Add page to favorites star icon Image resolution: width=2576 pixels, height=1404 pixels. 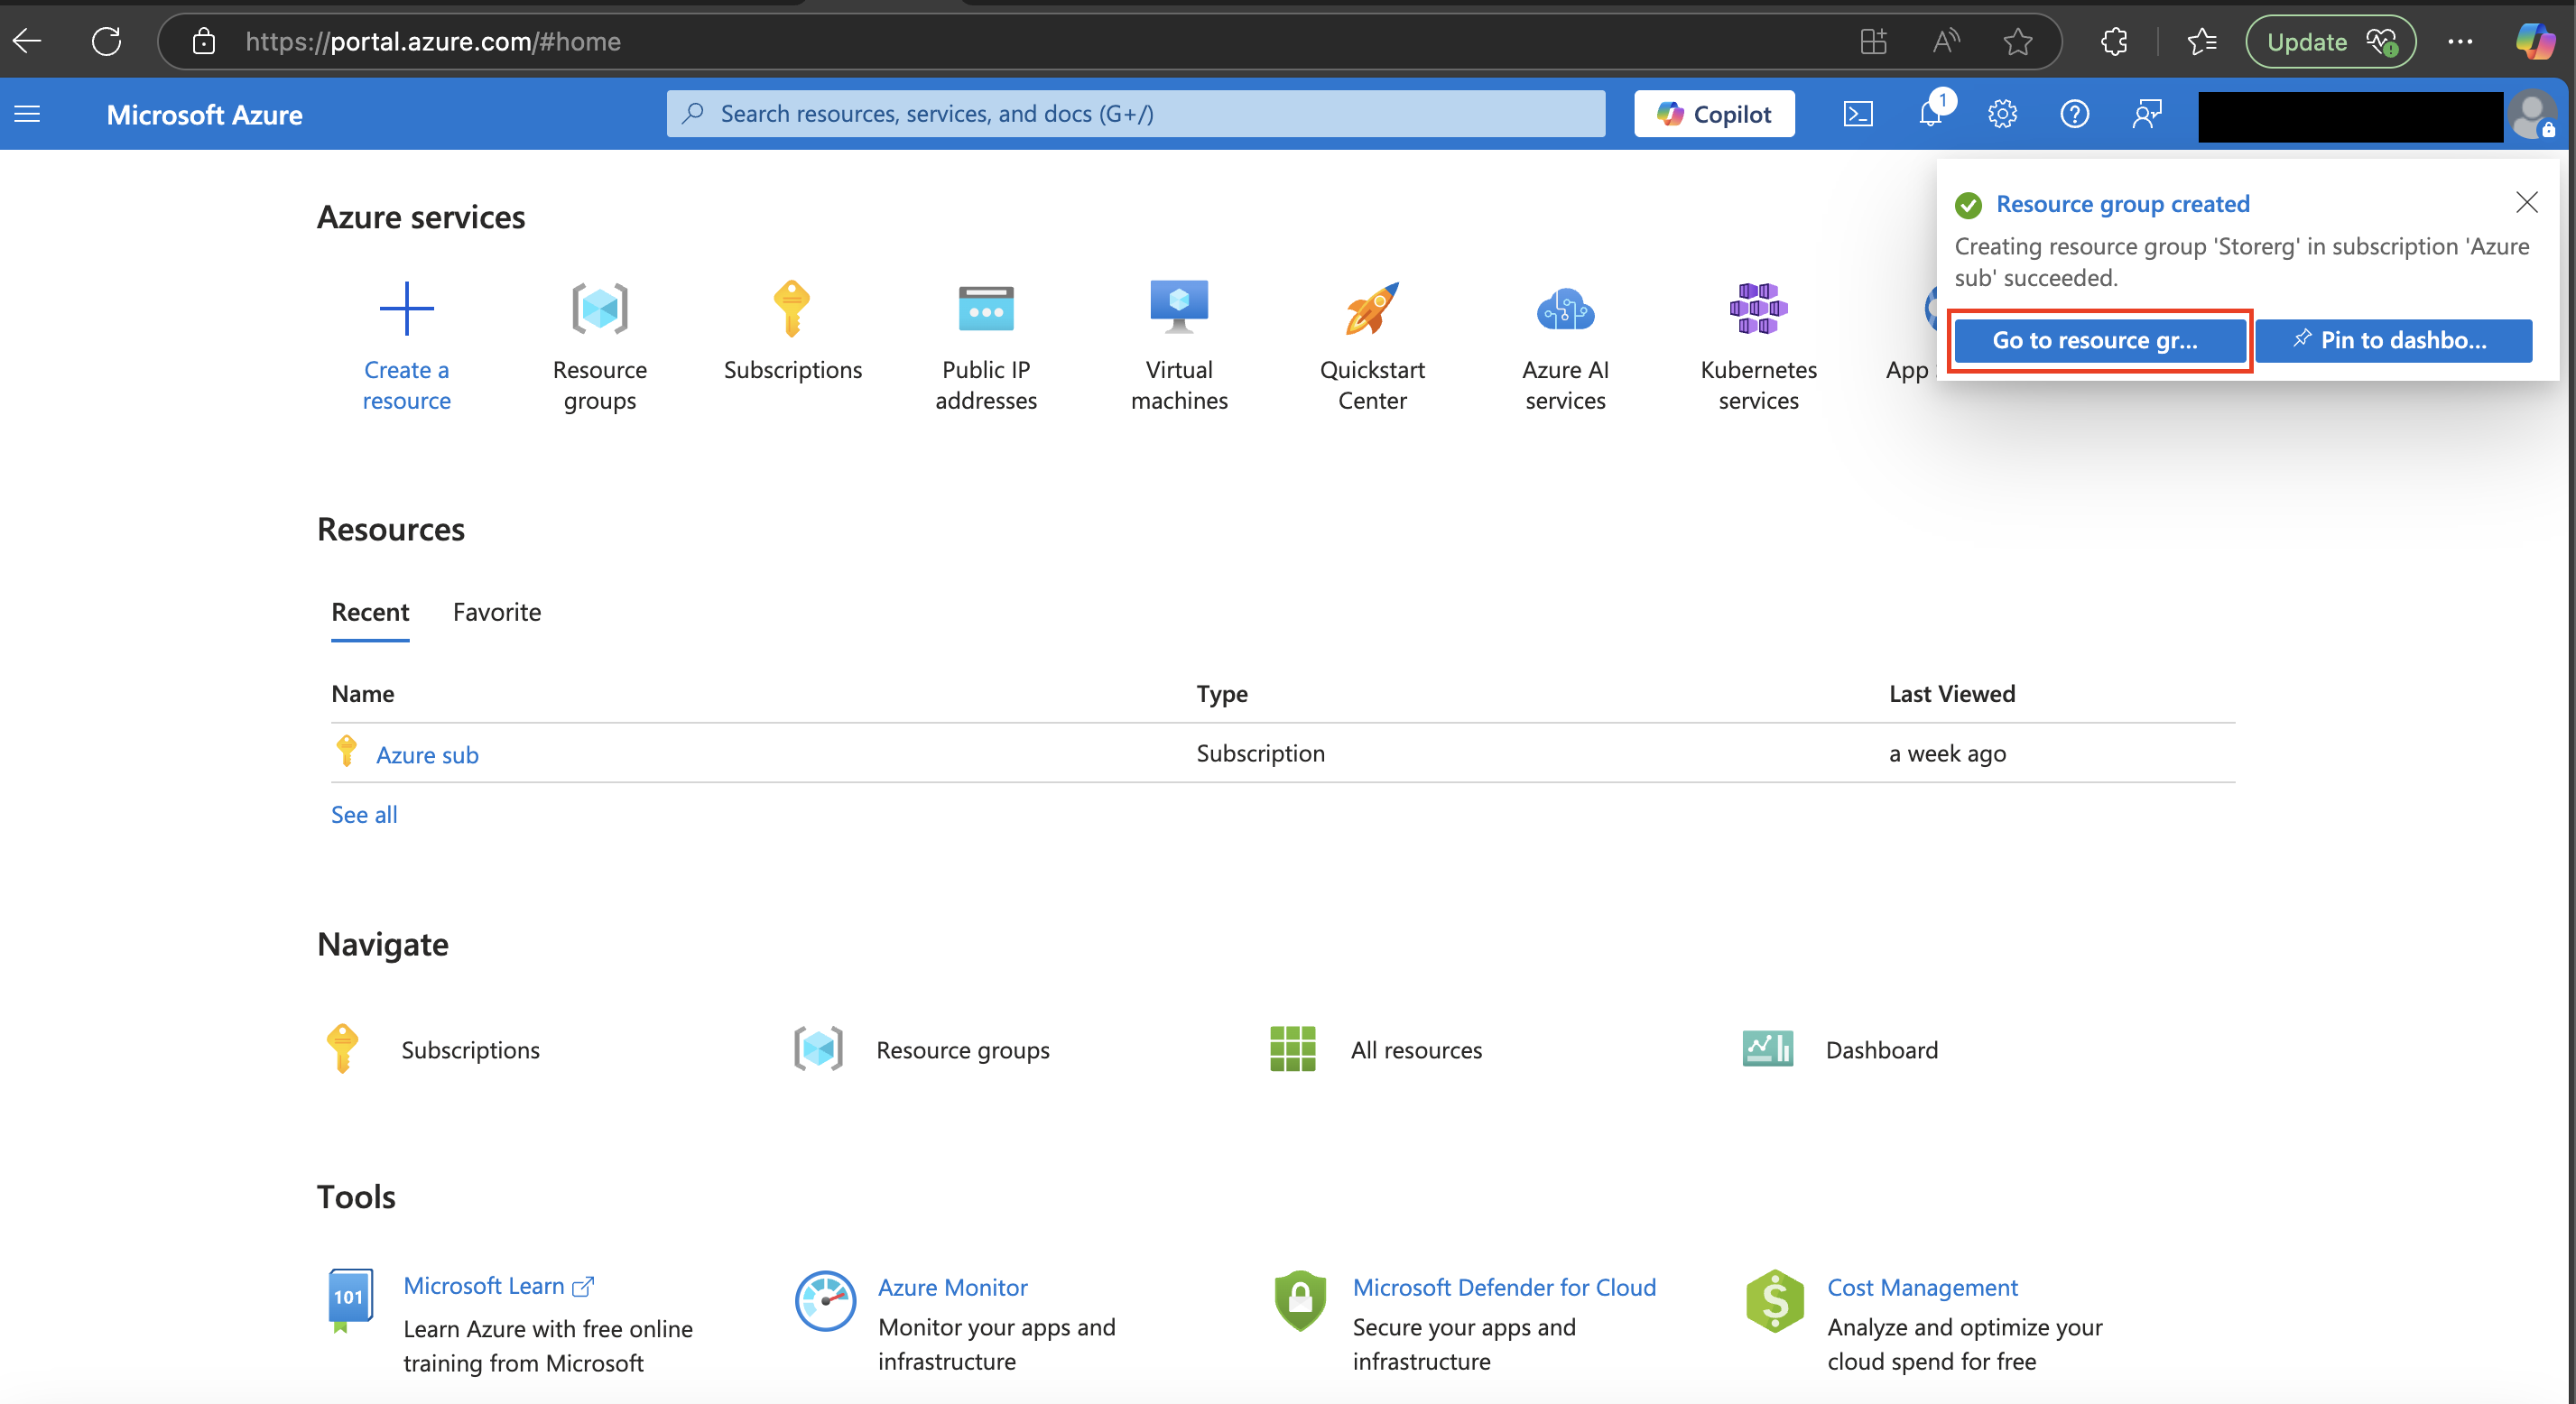point(2018,41)
